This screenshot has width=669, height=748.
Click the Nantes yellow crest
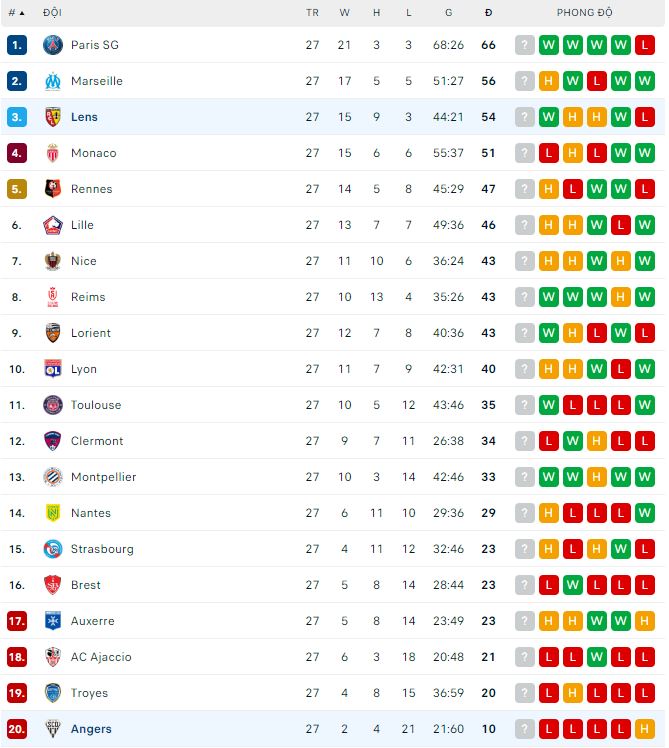coord(53,513)
